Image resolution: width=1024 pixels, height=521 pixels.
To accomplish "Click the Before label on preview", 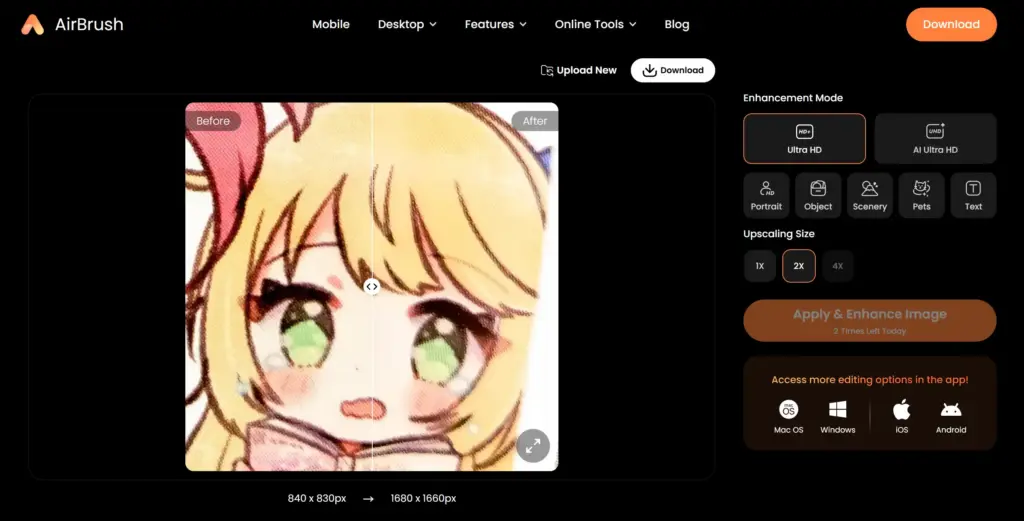I will click(x=213, y=121).
